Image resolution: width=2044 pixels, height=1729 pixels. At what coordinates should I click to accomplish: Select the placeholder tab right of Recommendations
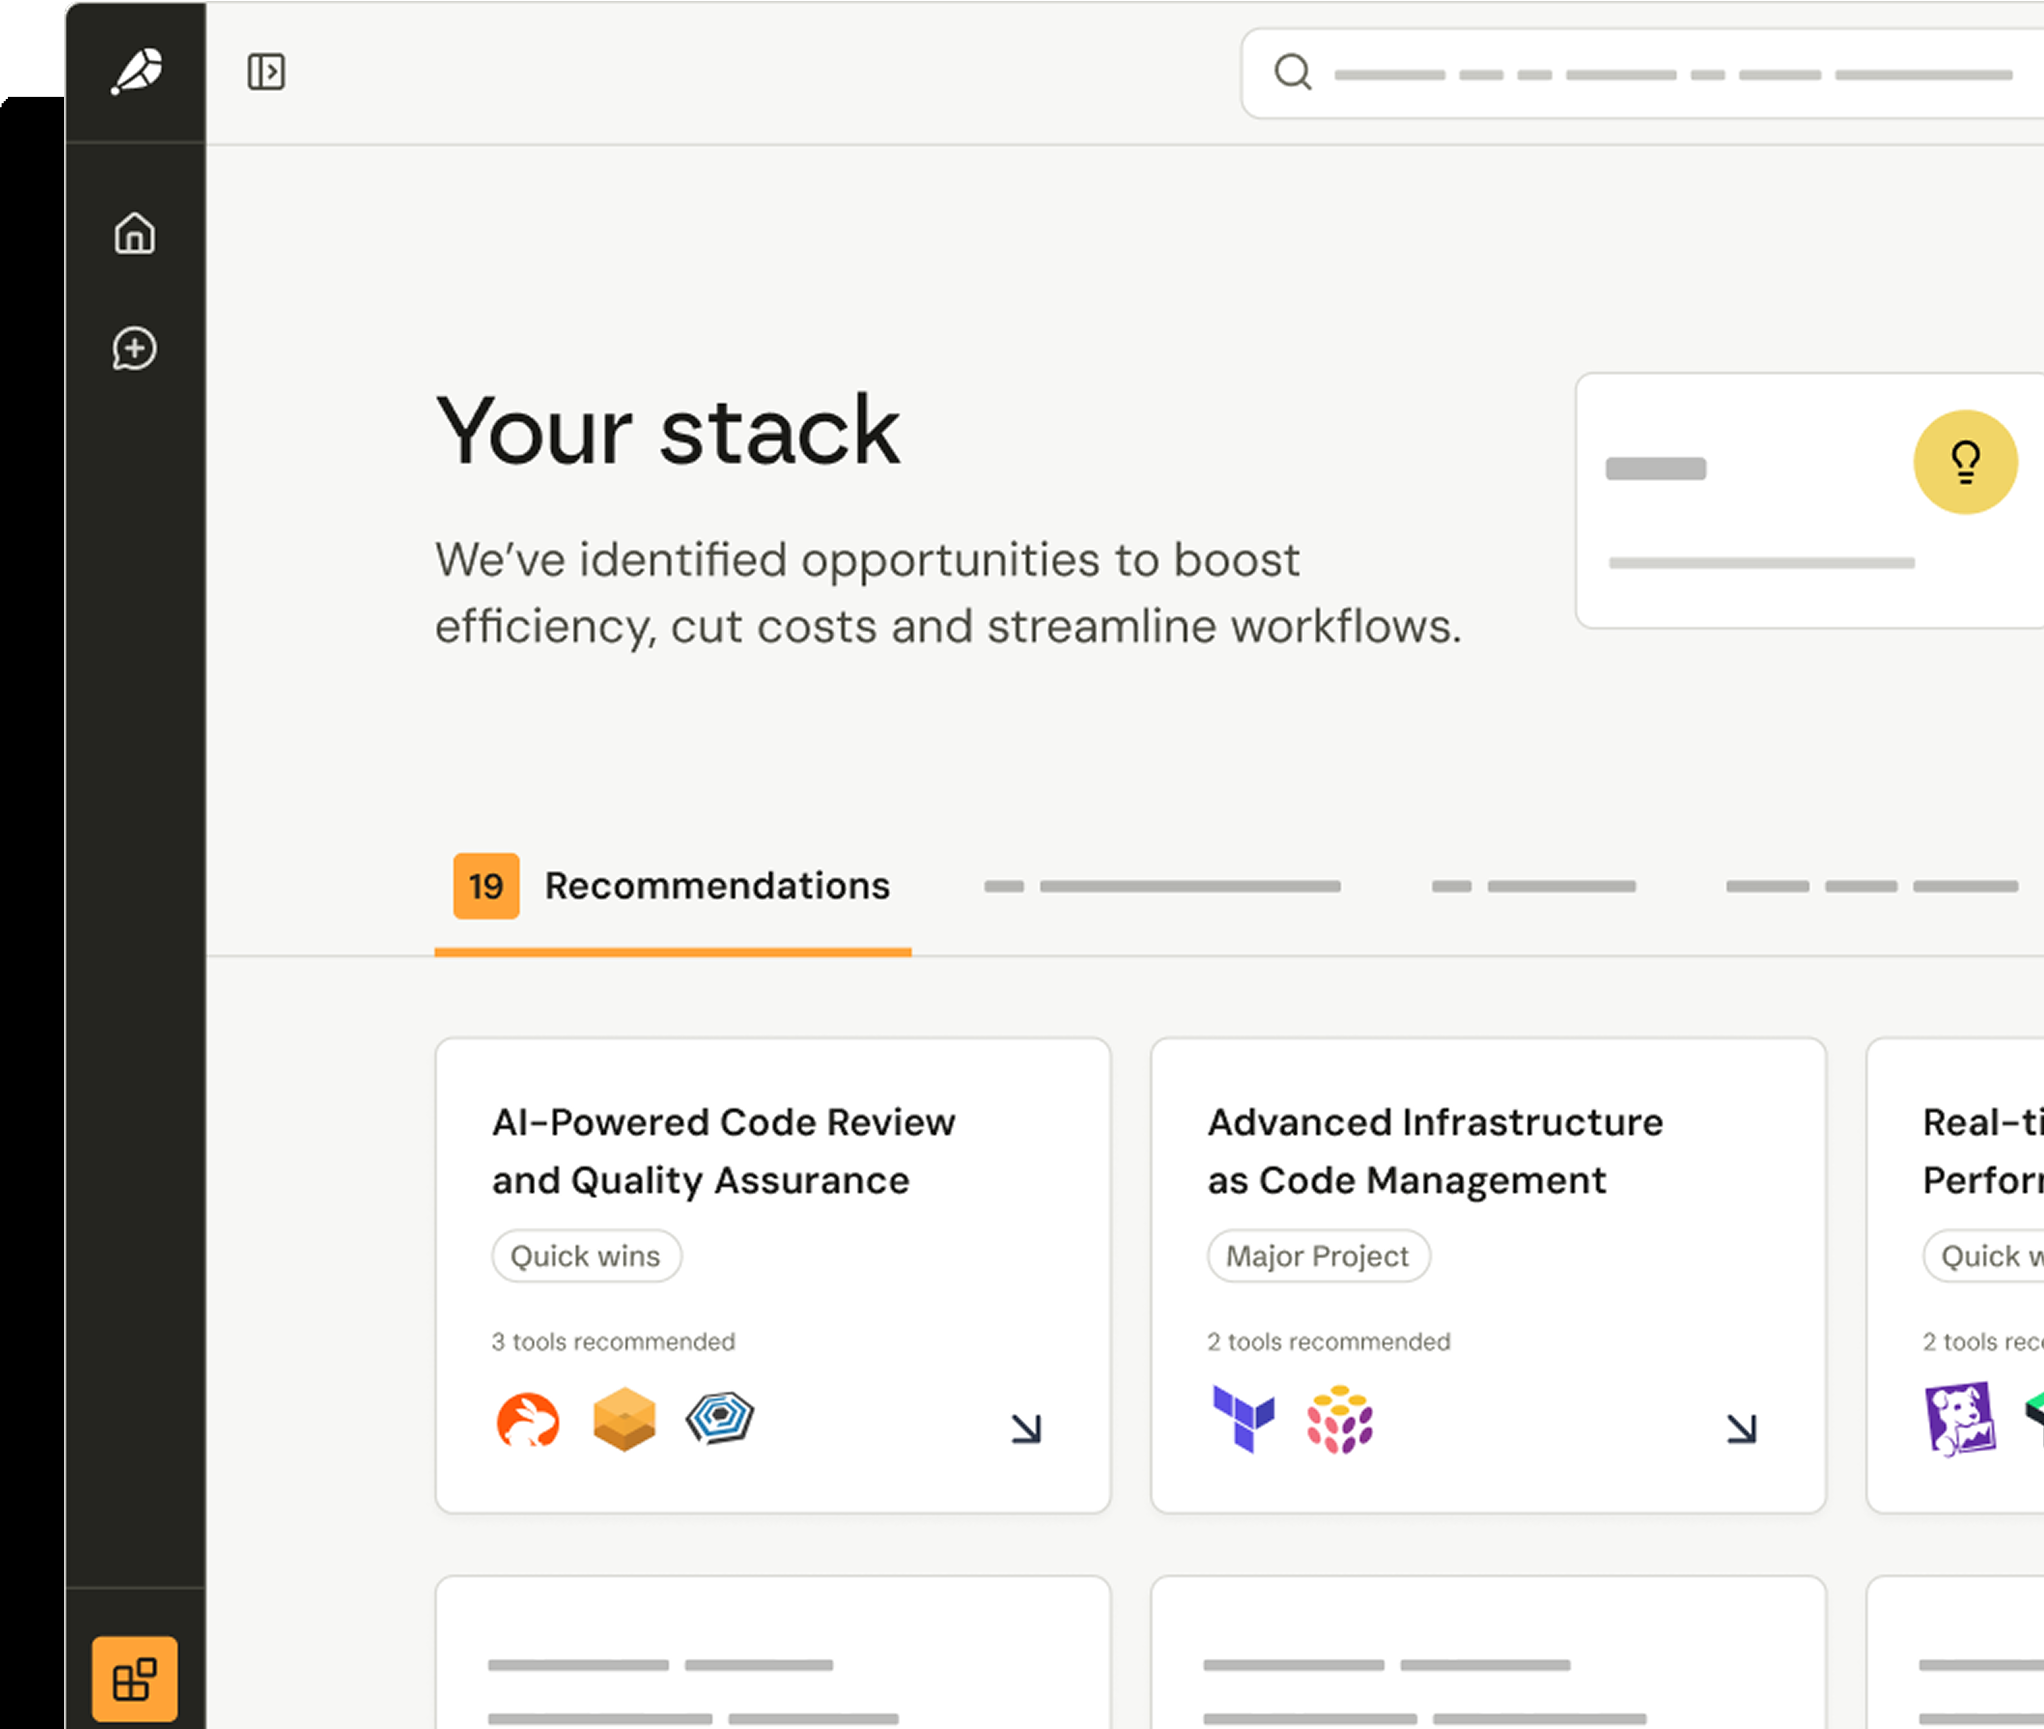tap(1162, 886)
